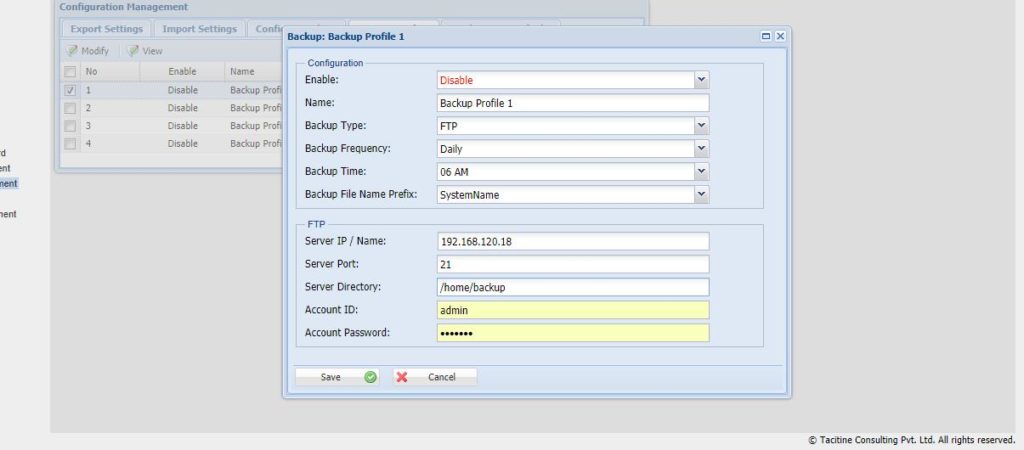Toggle the select-all checkbox in table header
Image resolution: width=1024 pixels, height=450 pixels.
[x=70, y=72]
